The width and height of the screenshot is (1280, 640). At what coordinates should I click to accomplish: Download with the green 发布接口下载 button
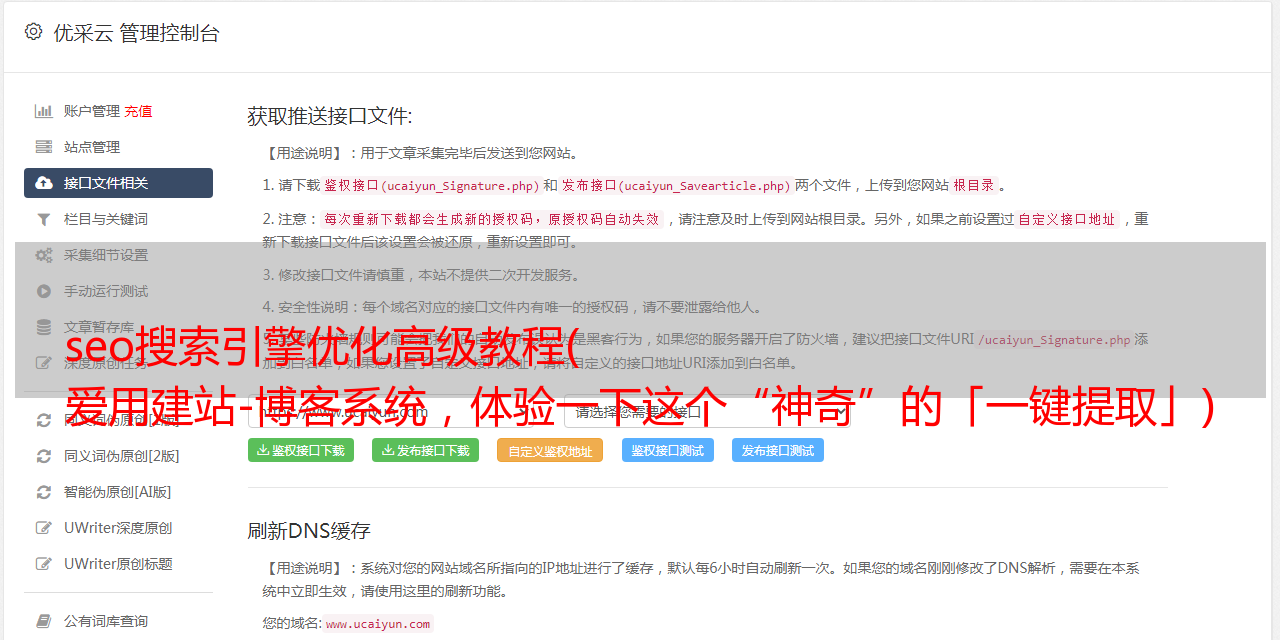pyautogui.click(x=426, y=450)
